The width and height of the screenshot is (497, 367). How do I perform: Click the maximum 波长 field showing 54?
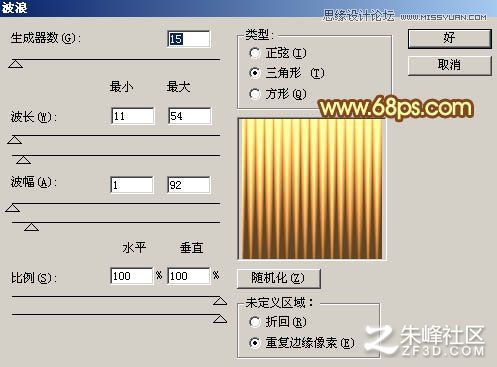[x=189, y=116]
